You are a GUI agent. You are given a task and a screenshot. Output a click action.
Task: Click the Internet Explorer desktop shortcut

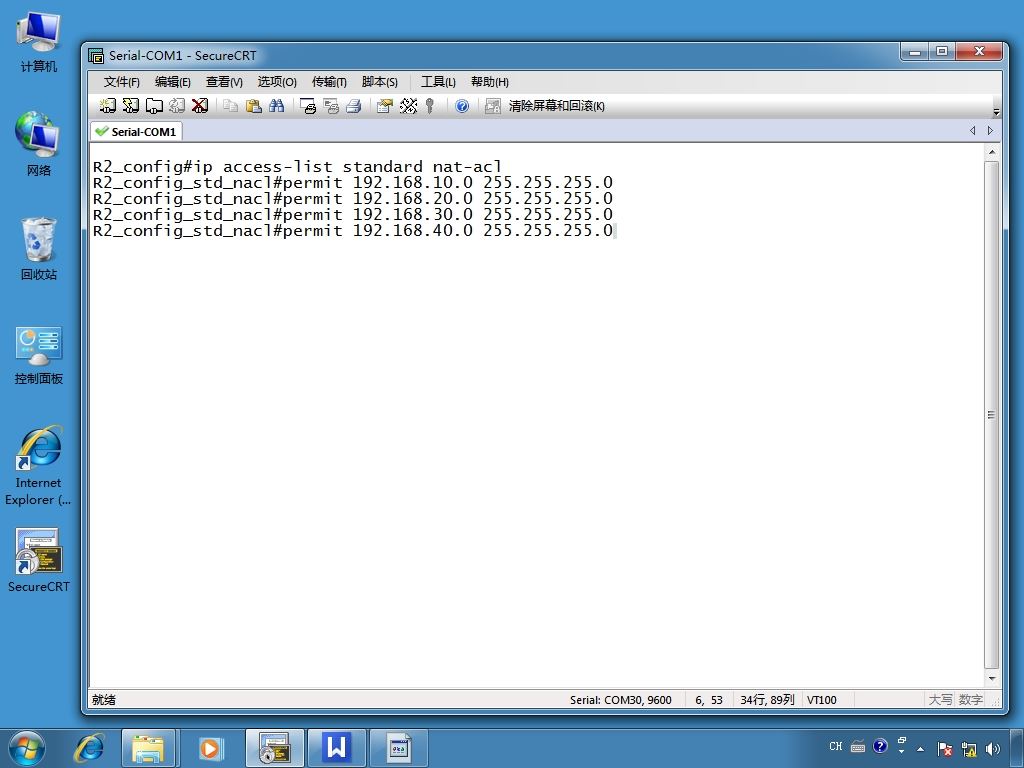38,465
